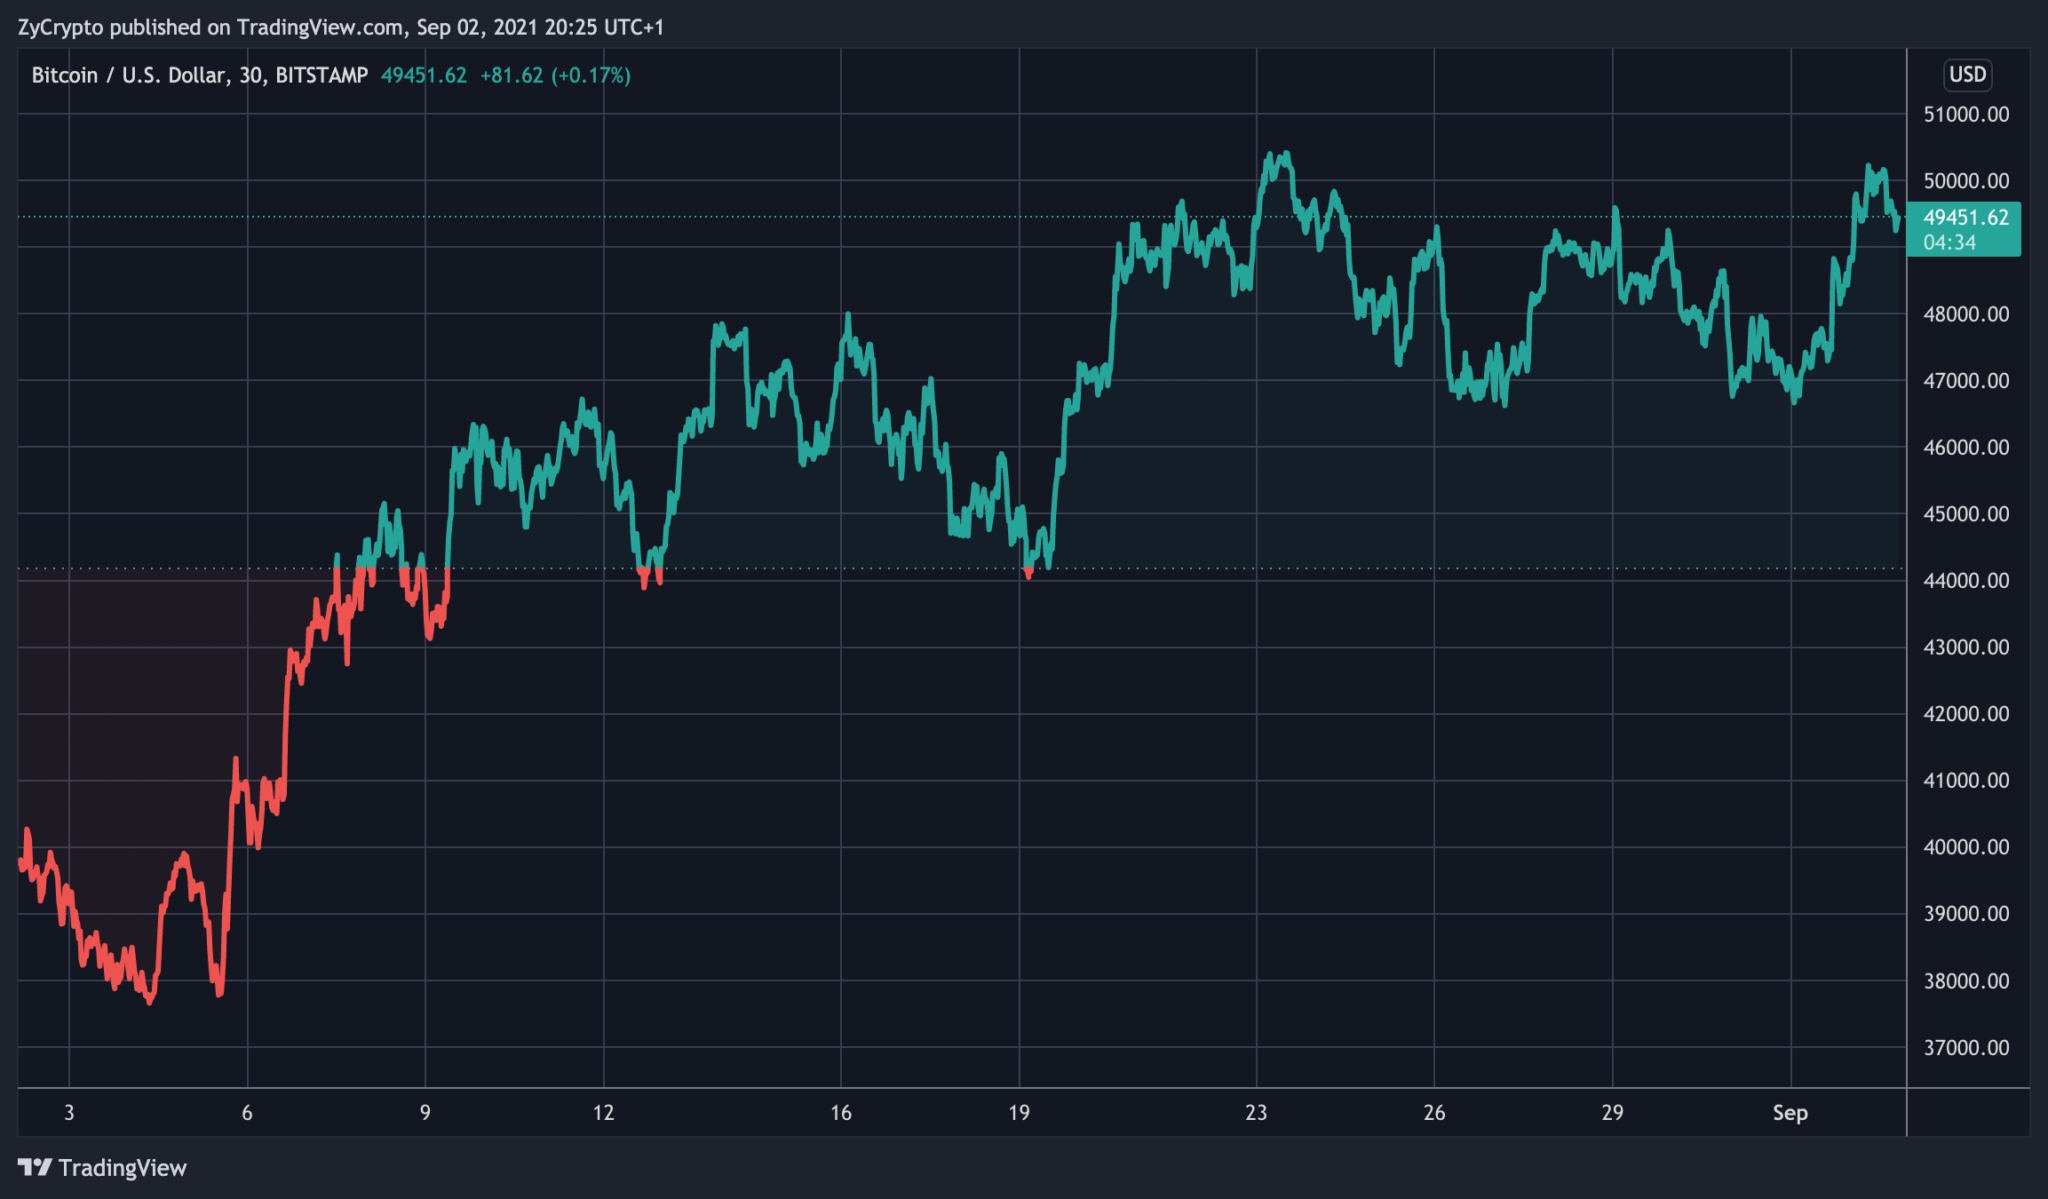Click the 38000.00 price axis label

[x=1966, y=981]
